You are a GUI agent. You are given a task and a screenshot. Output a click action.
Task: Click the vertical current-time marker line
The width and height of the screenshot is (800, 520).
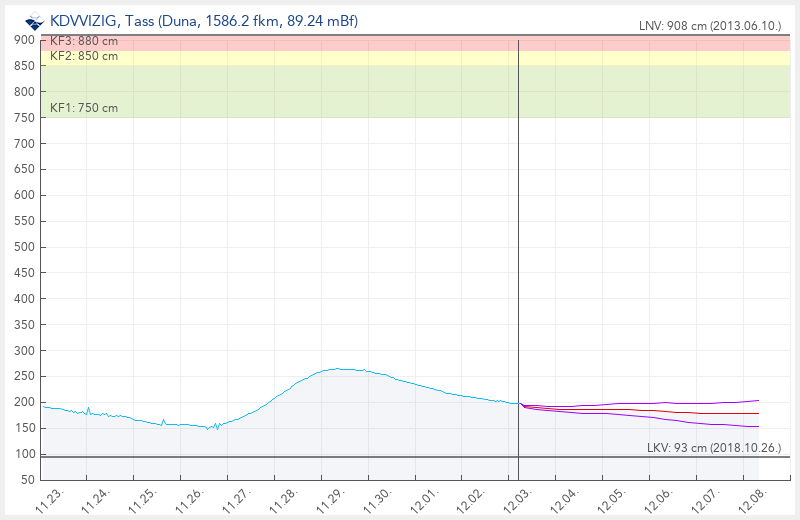[x=519, y=250]
